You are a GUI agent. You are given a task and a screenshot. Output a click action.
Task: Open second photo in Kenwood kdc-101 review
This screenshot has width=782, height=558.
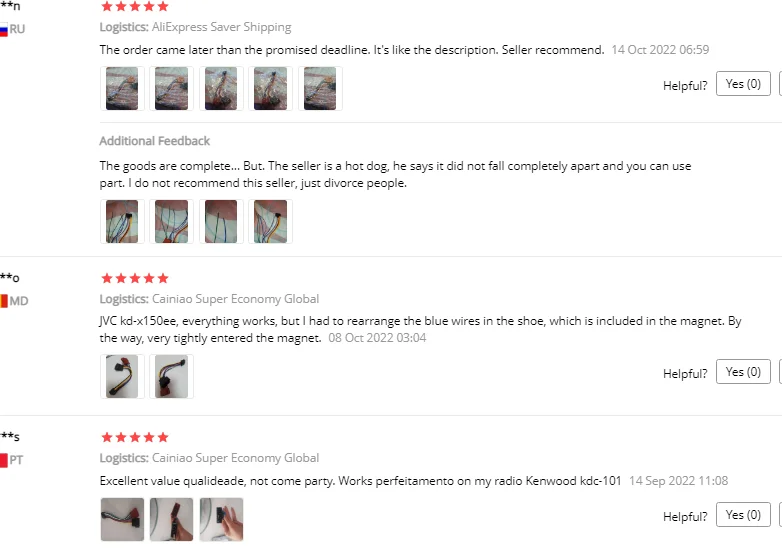172,520
